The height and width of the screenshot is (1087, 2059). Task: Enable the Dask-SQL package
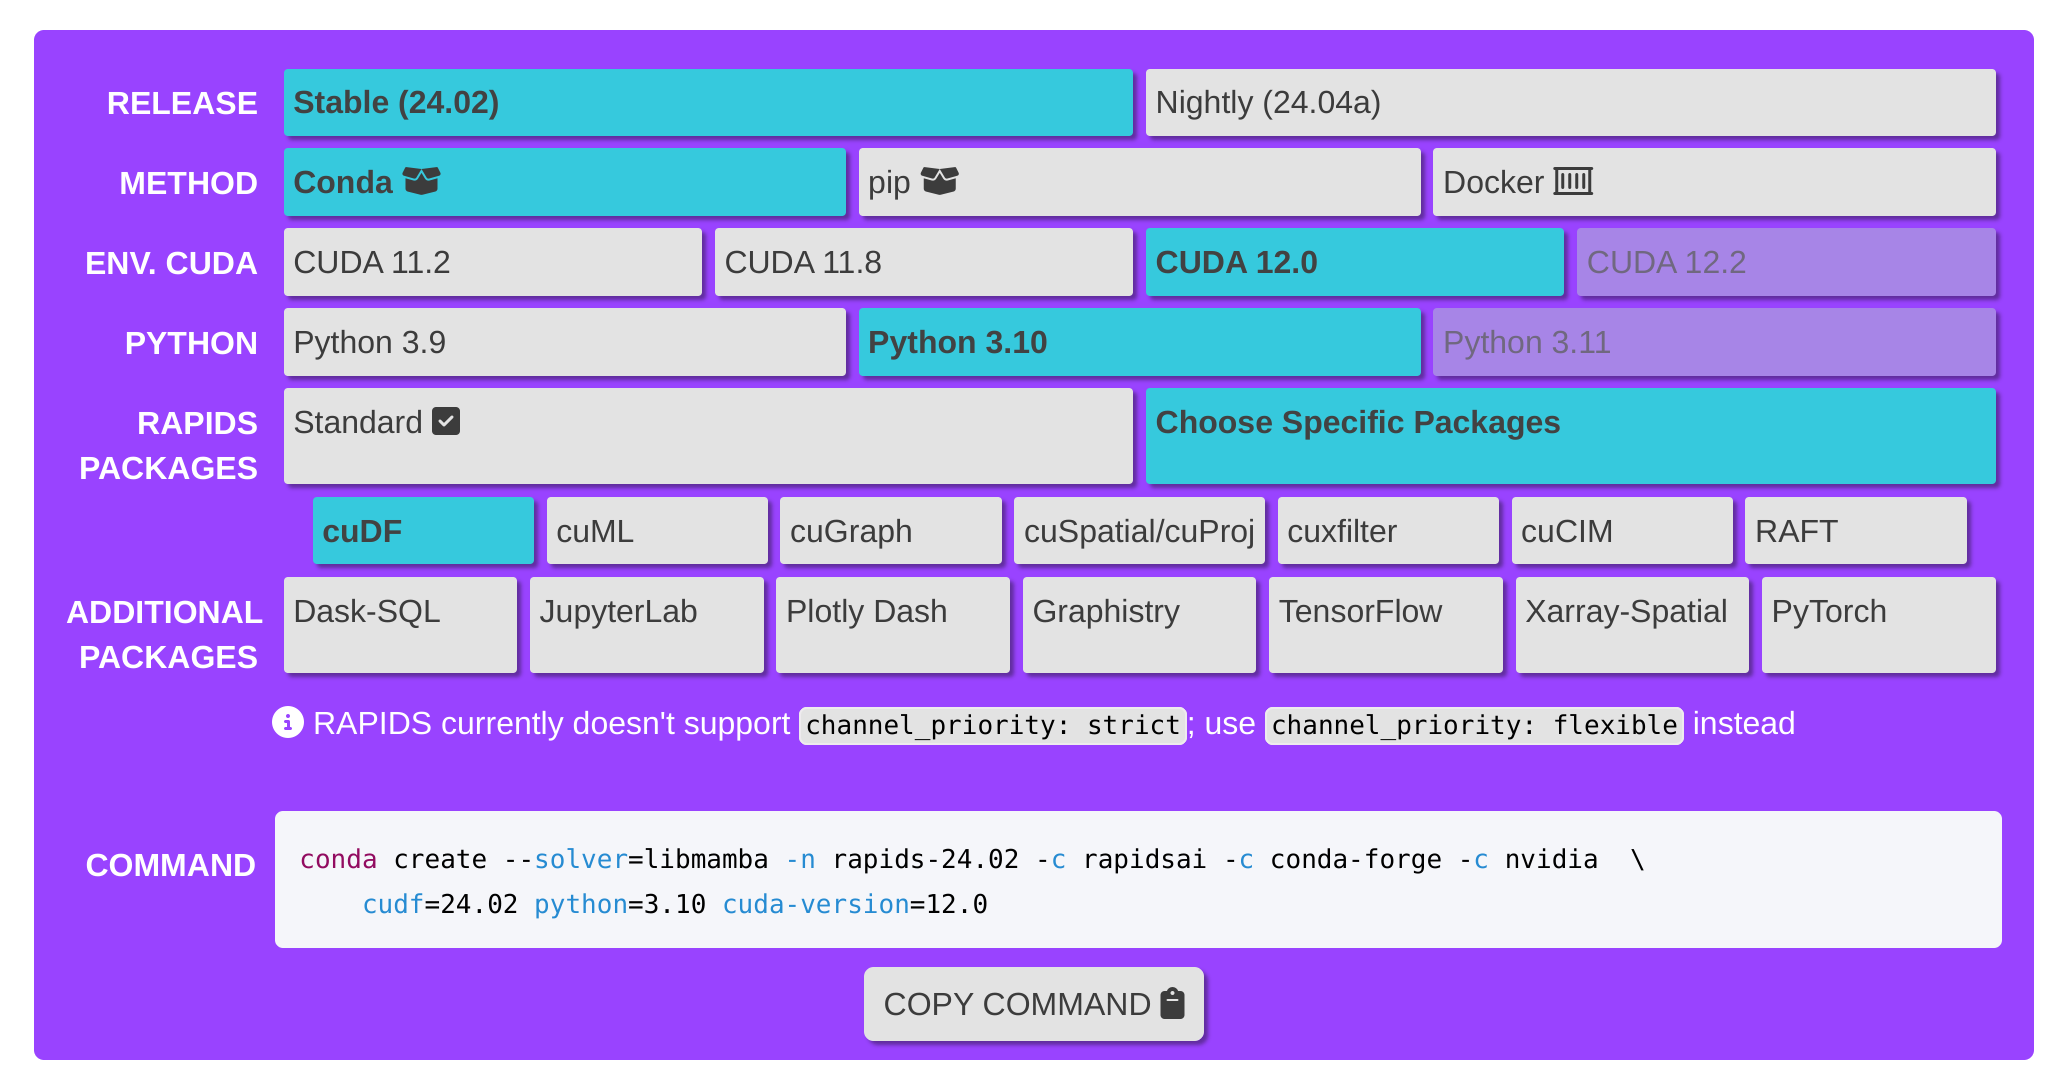tap(400, 625)
